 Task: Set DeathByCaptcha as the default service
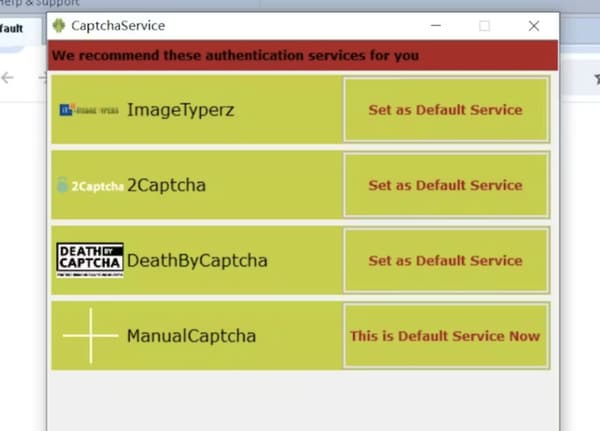445,261
